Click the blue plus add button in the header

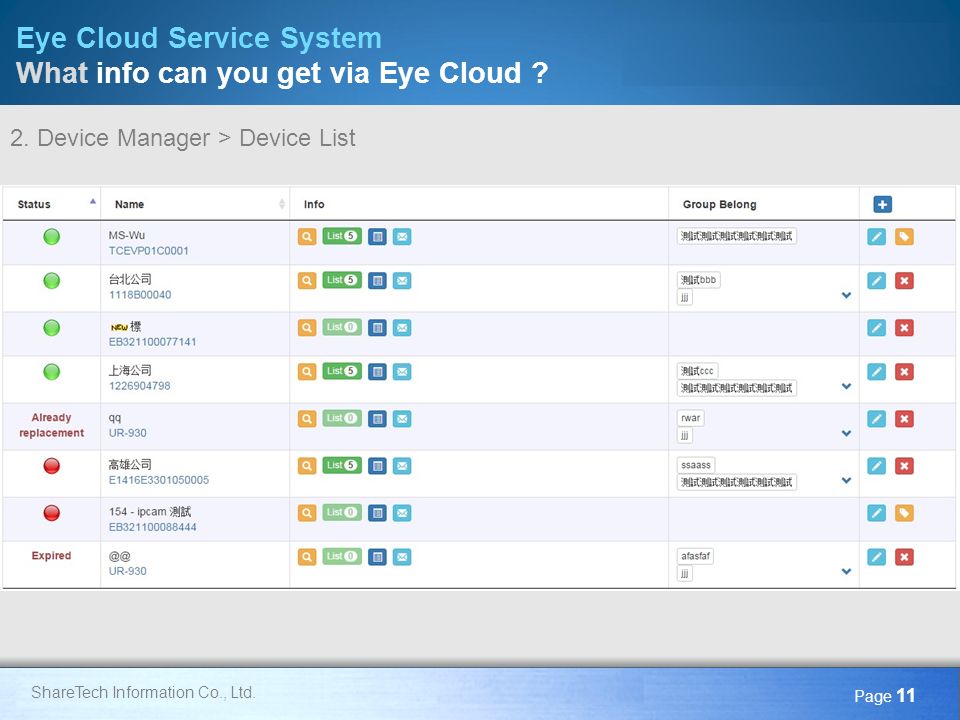882,204
